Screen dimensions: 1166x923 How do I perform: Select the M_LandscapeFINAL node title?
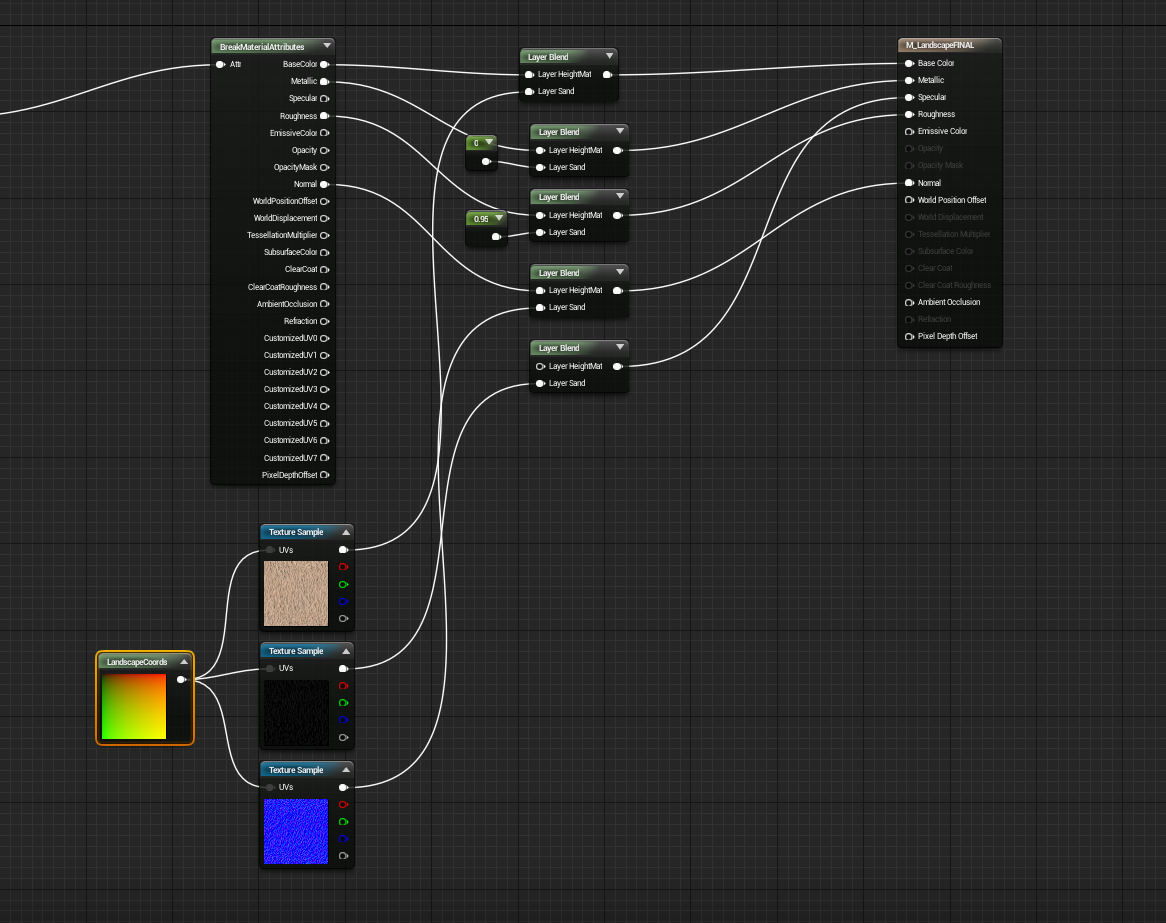[939, 45]
